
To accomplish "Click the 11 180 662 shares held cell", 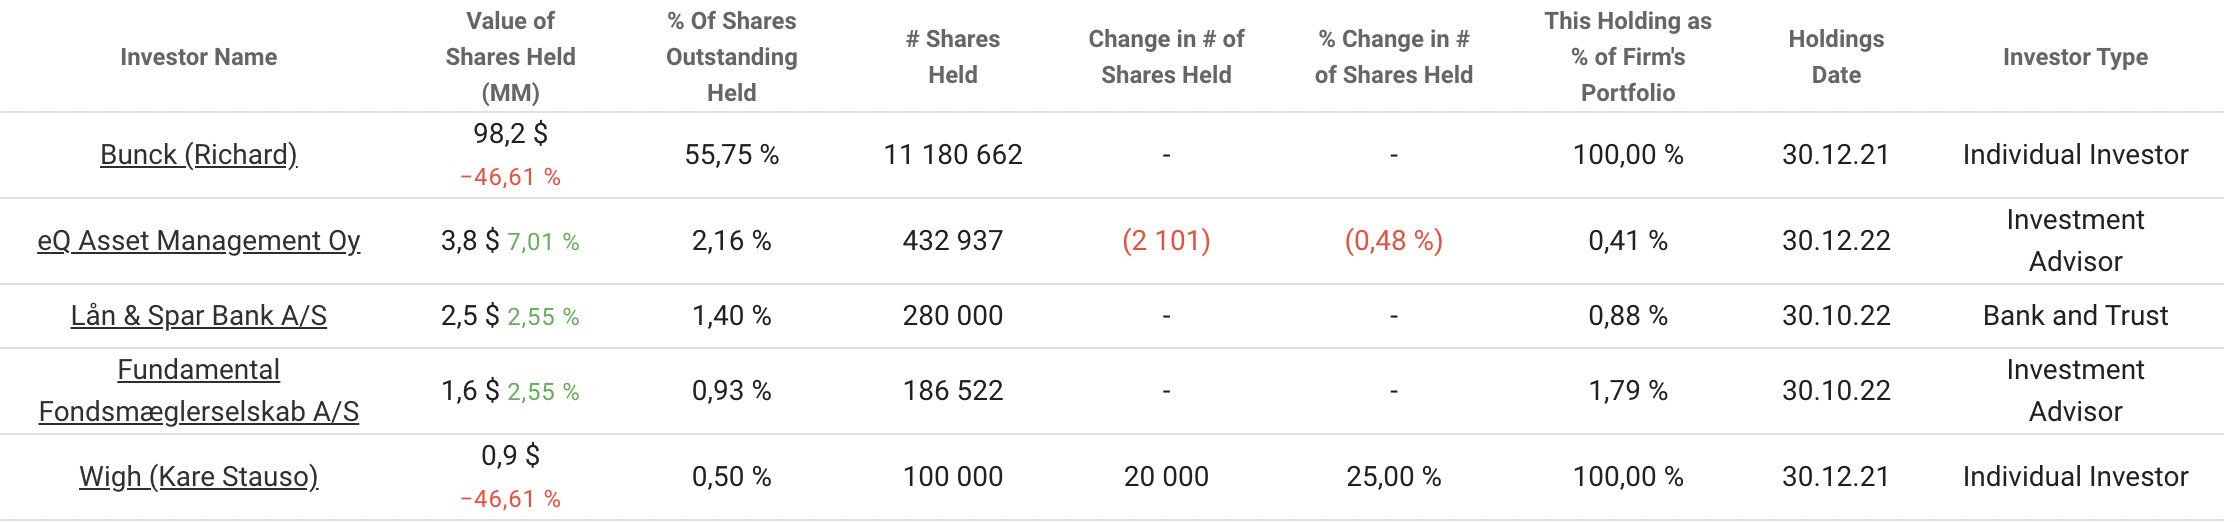I will tap(952, 155).
